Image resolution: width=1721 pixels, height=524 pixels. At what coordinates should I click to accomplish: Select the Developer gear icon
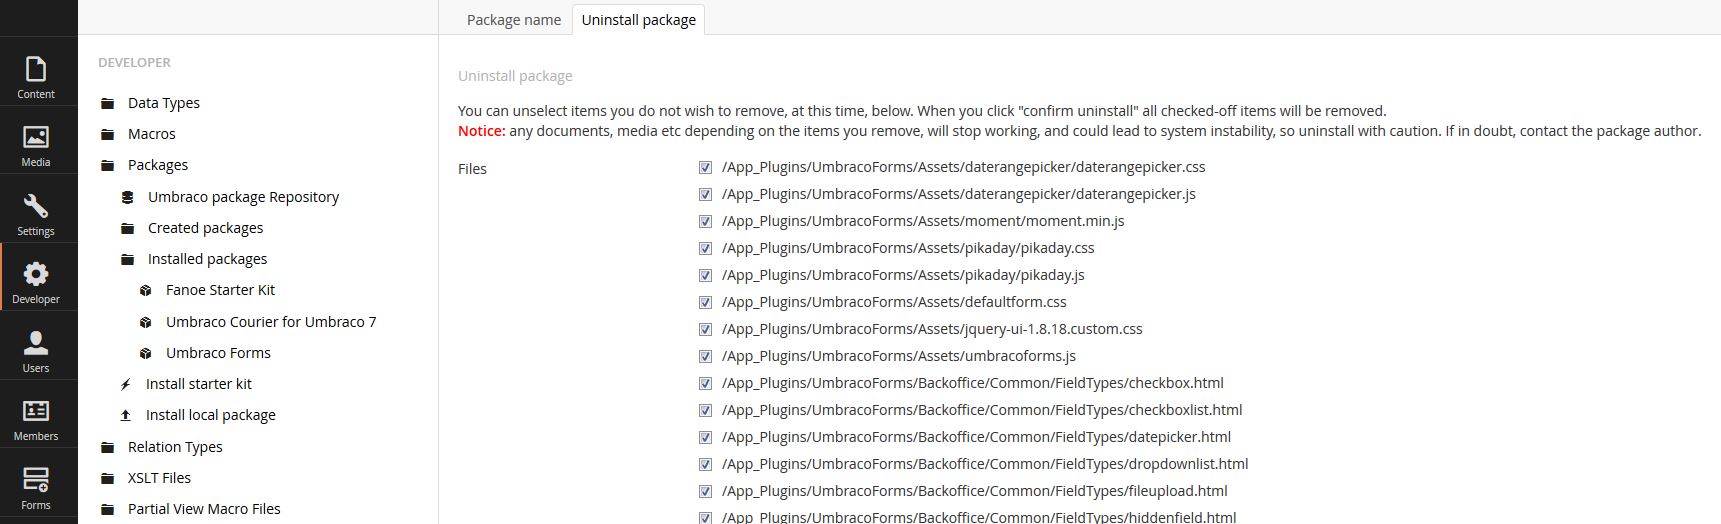tap(36, 274)
